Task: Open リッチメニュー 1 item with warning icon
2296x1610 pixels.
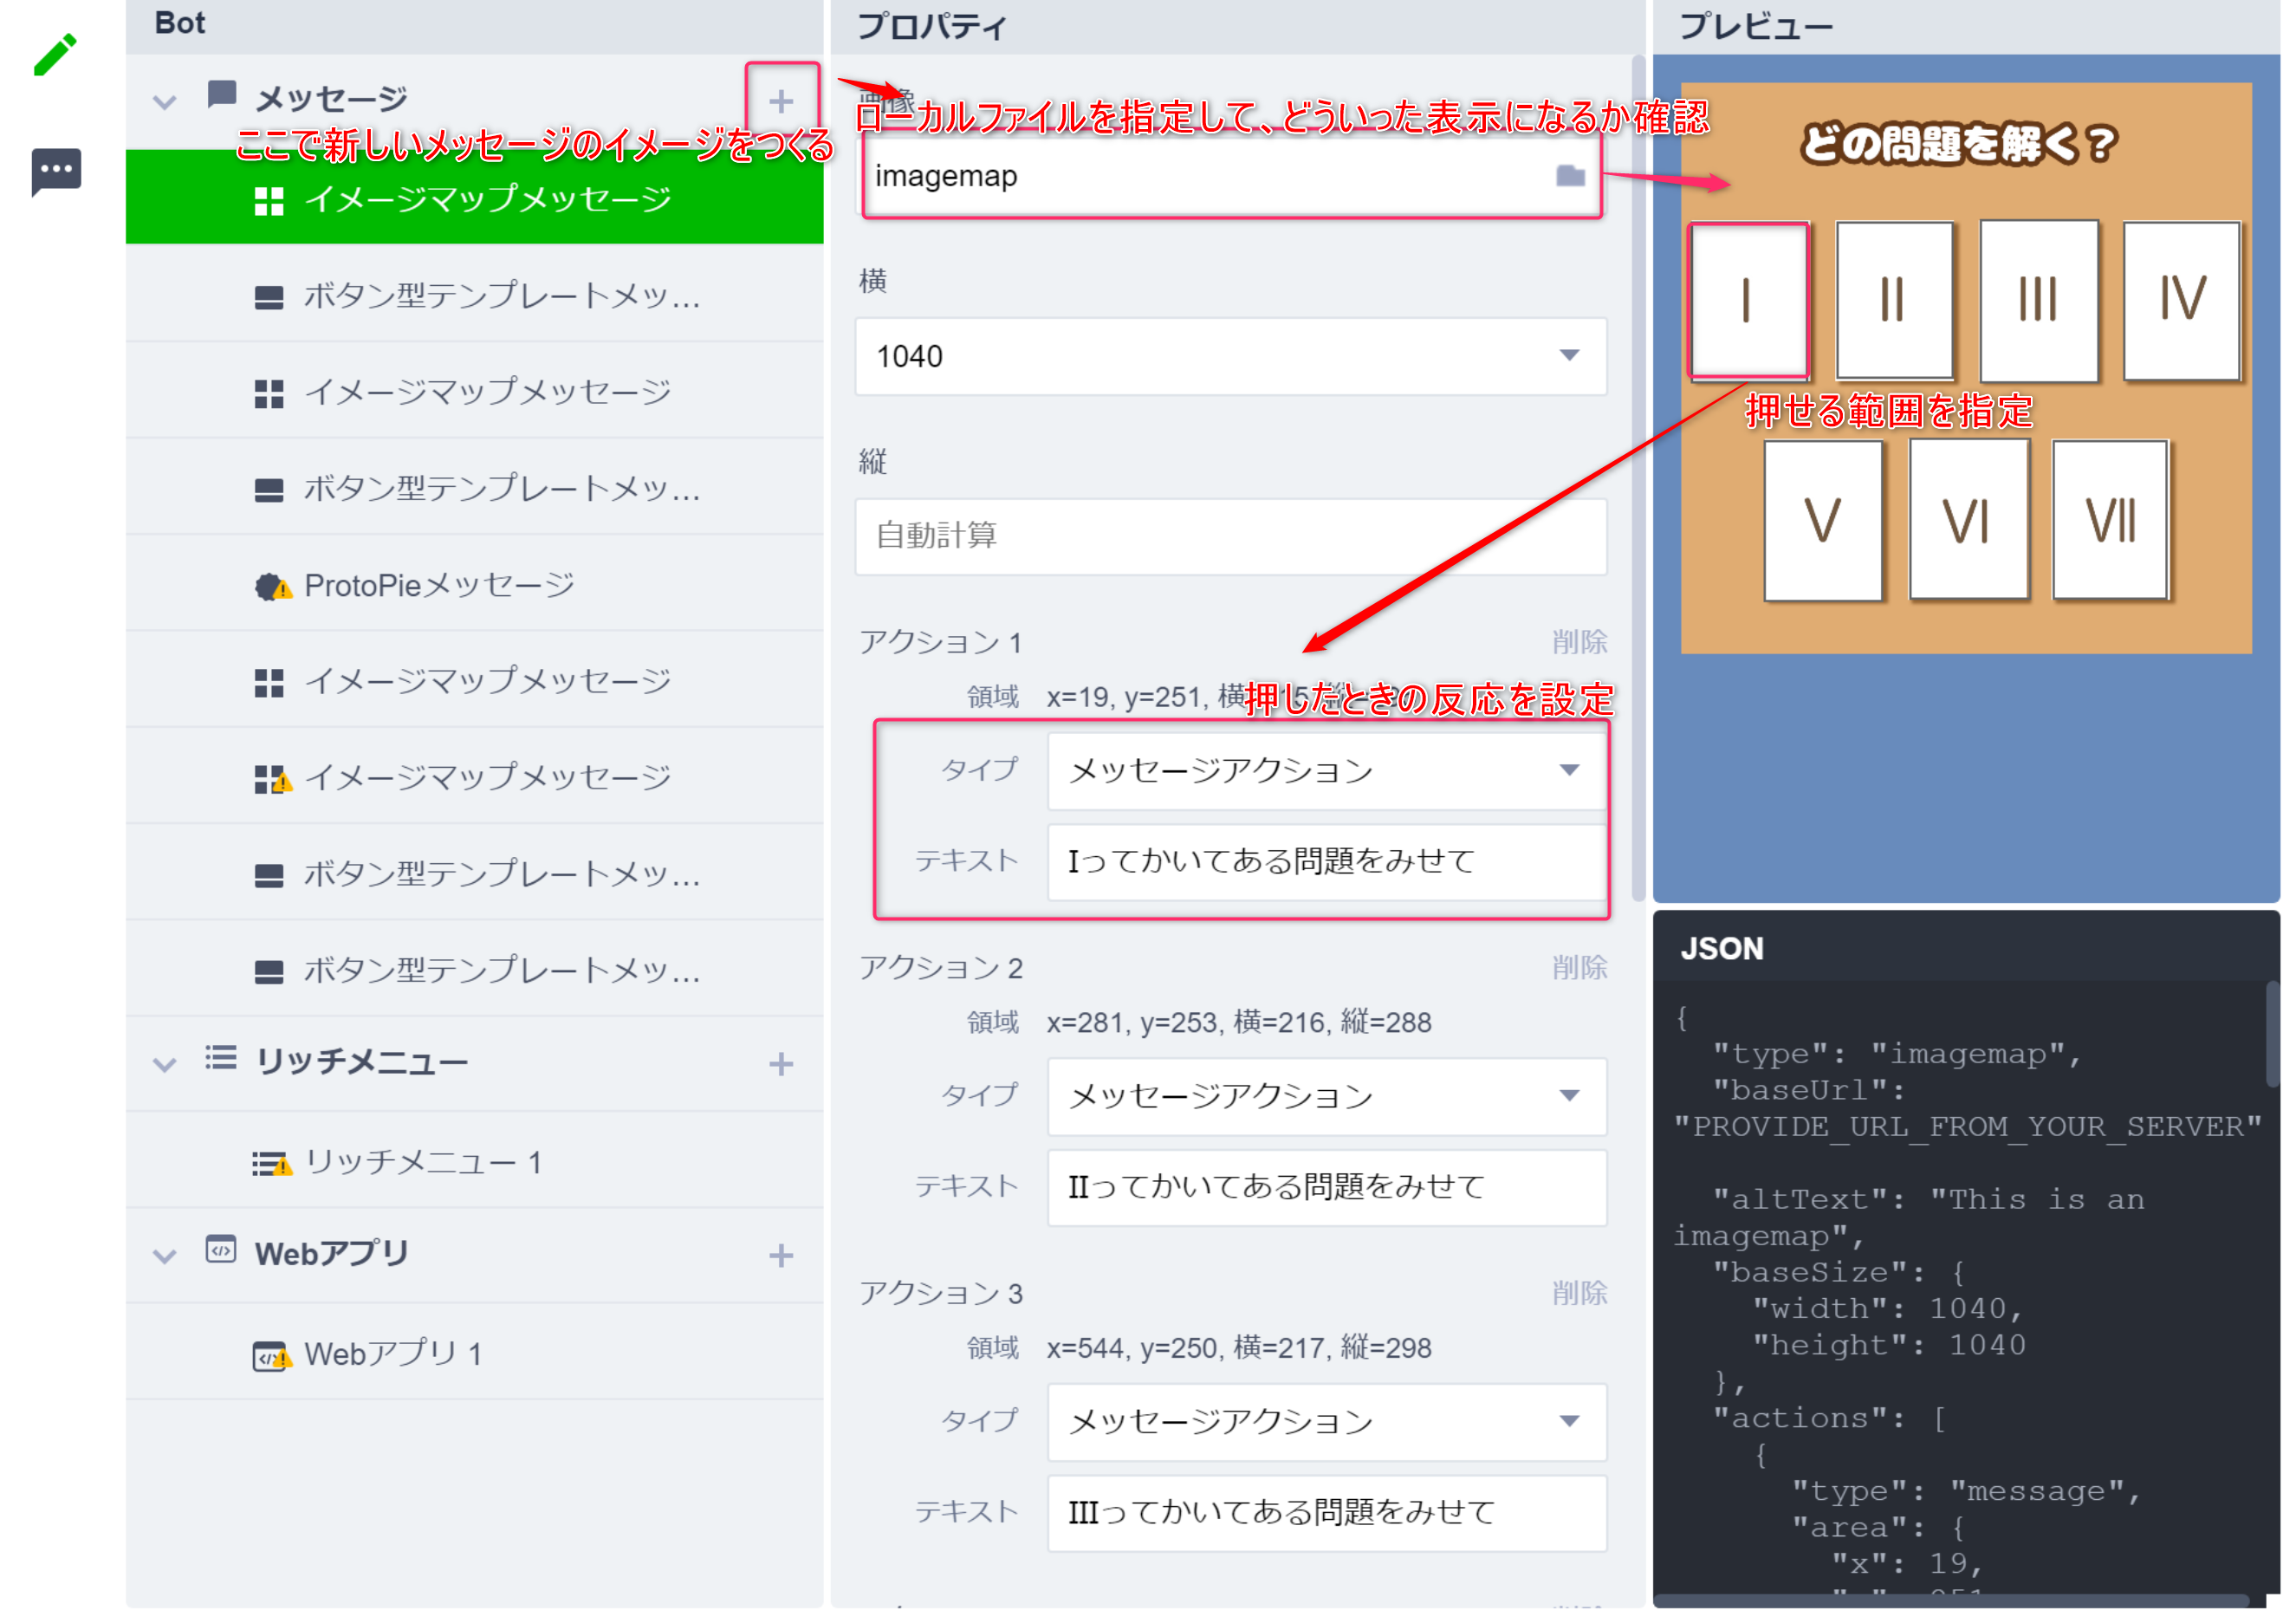Action: click(x=423, y=1162)
